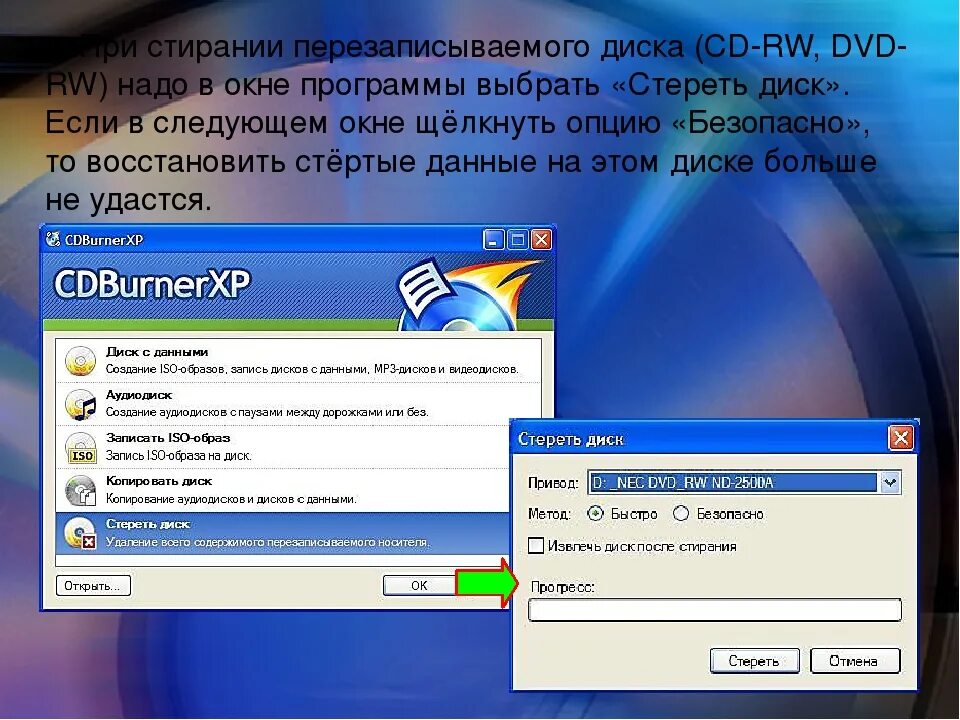Click the CDBurnerXP title bar app icon
Viewport: 960px width, 720px height.
[x=53, y=239]
